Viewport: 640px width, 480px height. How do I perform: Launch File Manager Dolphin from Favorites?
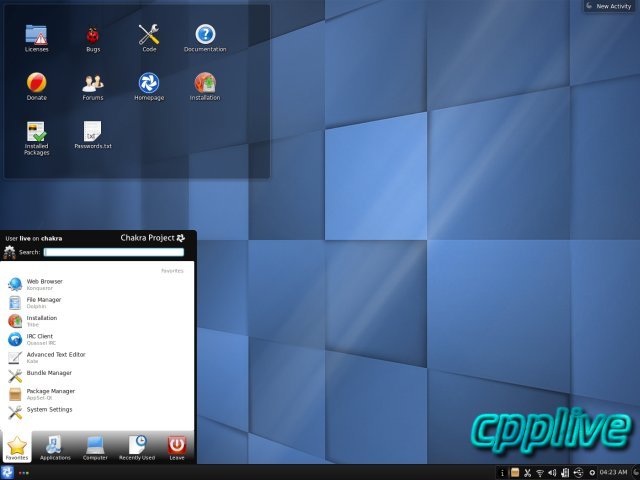point(97,302)
